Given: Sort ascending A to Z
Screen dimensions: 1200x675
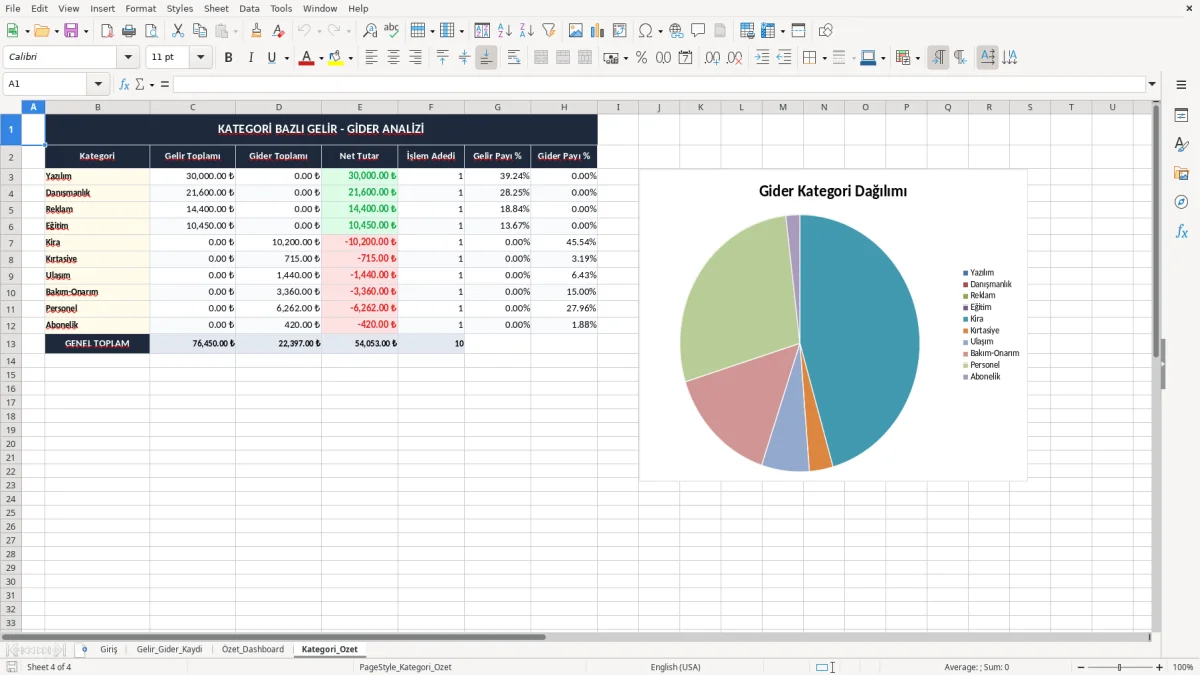Looking at the screenshot, I should [505, 31].
